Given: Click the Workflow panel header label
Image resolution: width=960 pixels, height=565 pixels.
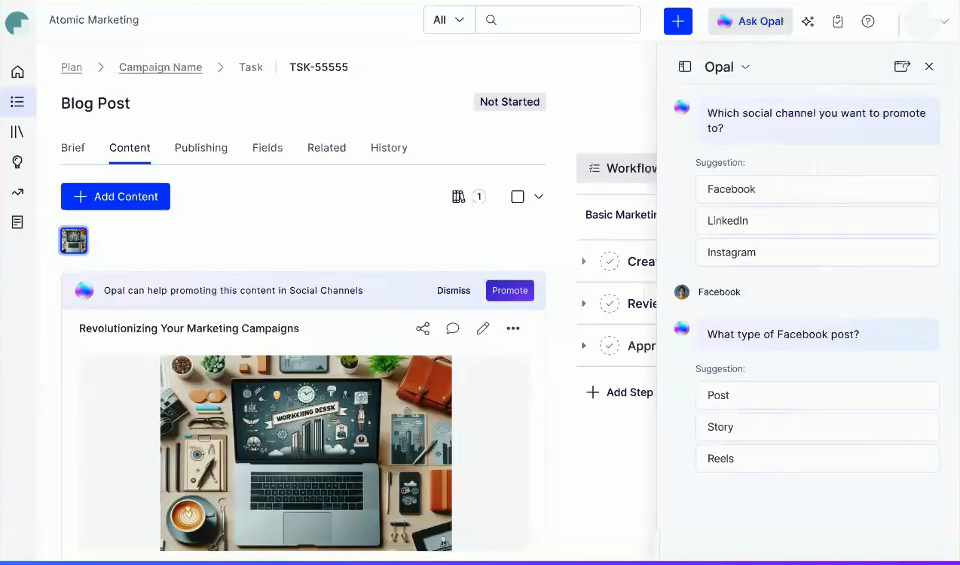Looking at the screenshot, I should coord(631,168).
